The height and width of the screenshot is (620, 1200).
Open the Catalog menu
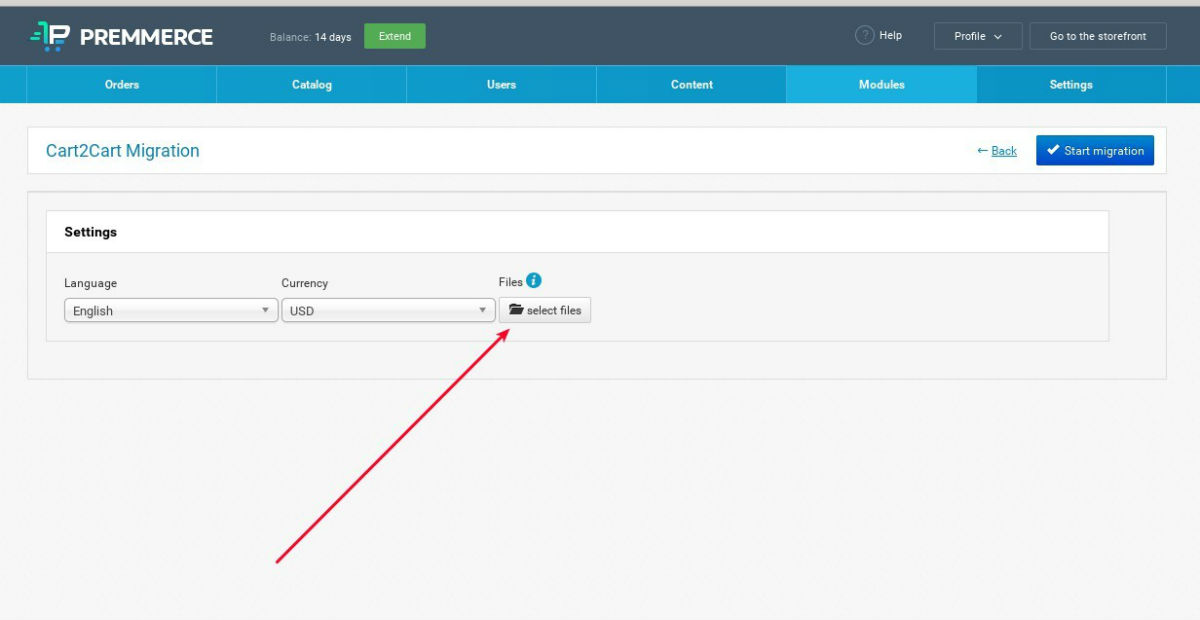coord(312,85)
